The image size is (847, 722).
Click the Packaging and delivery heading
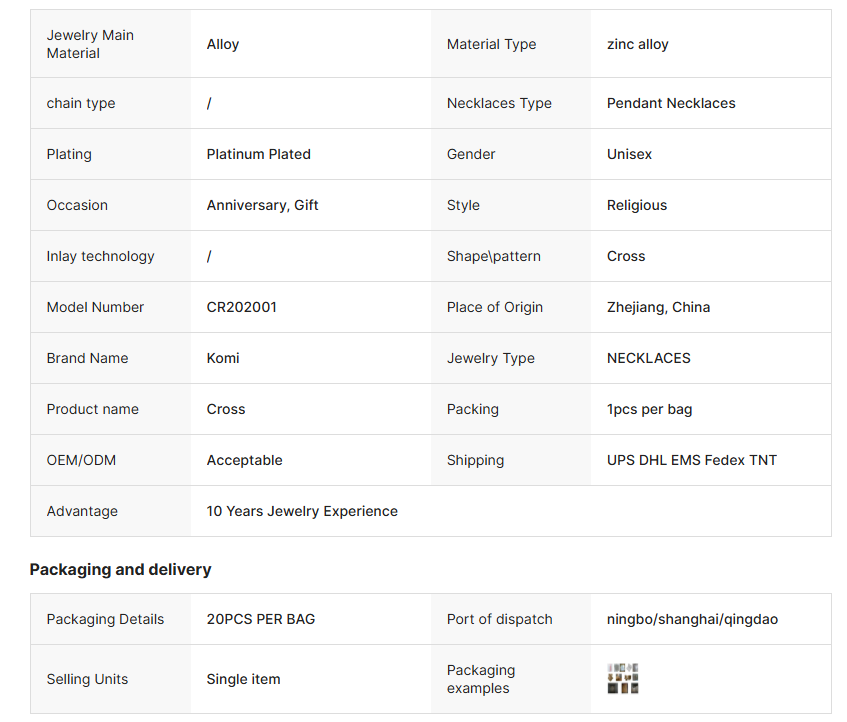tap(120, 569)
